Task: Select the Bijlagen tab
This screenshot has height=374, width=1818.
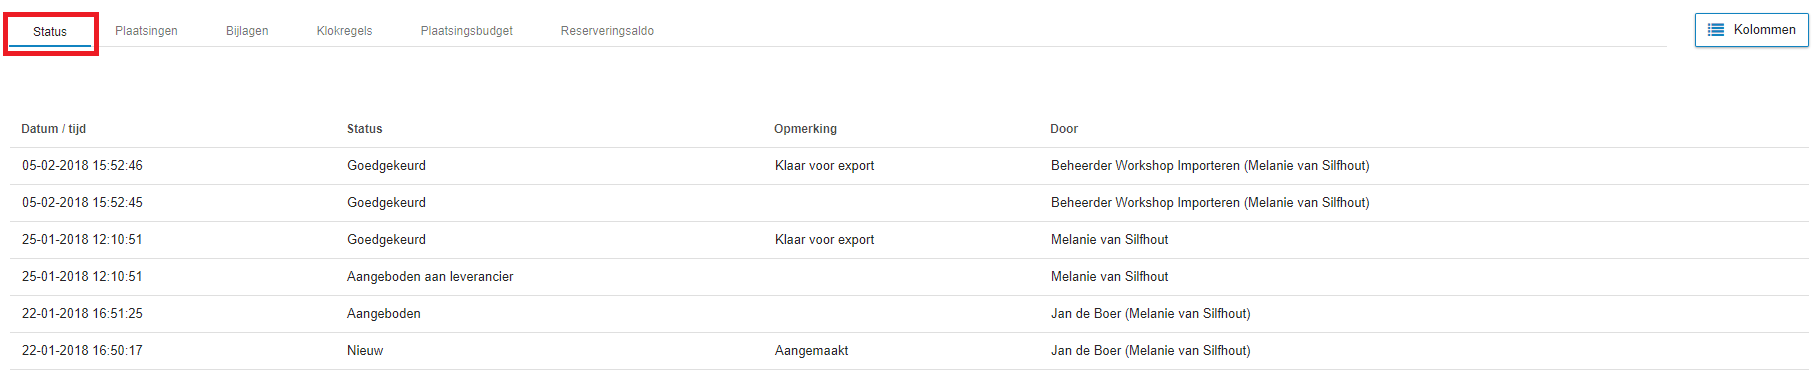Action: point(247,31)
